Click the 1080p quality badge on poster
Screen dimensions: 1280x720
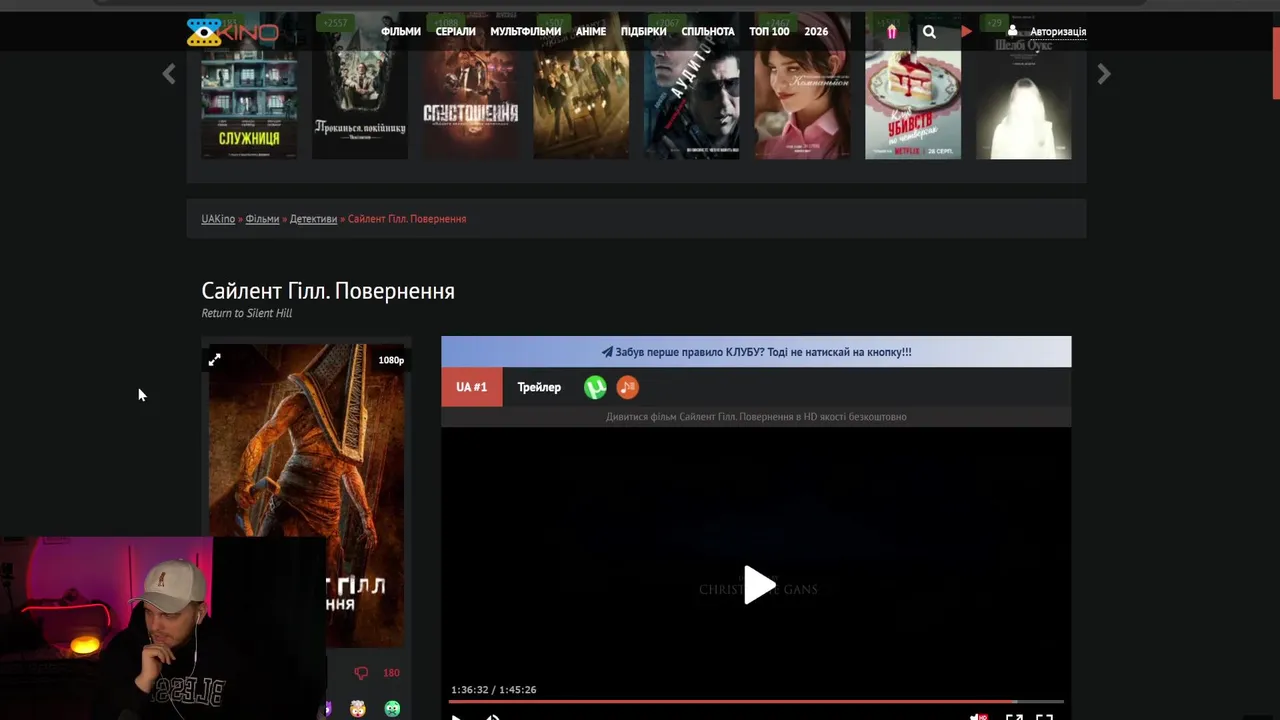pos(391,360)
